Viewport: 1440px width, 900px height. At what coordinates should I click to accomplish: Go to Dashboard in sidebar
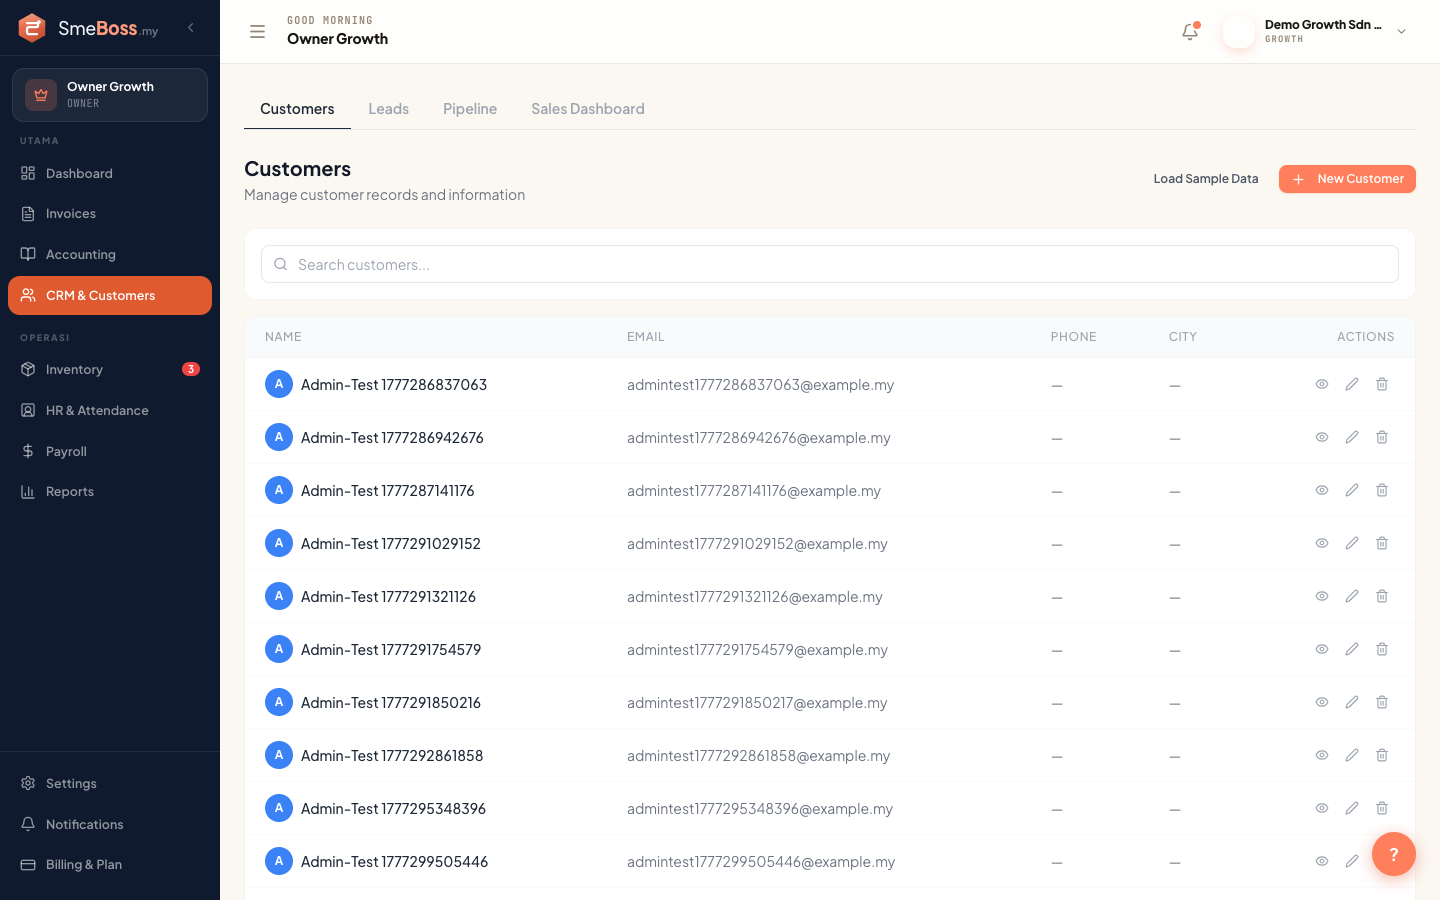click(x=110, y=173)
